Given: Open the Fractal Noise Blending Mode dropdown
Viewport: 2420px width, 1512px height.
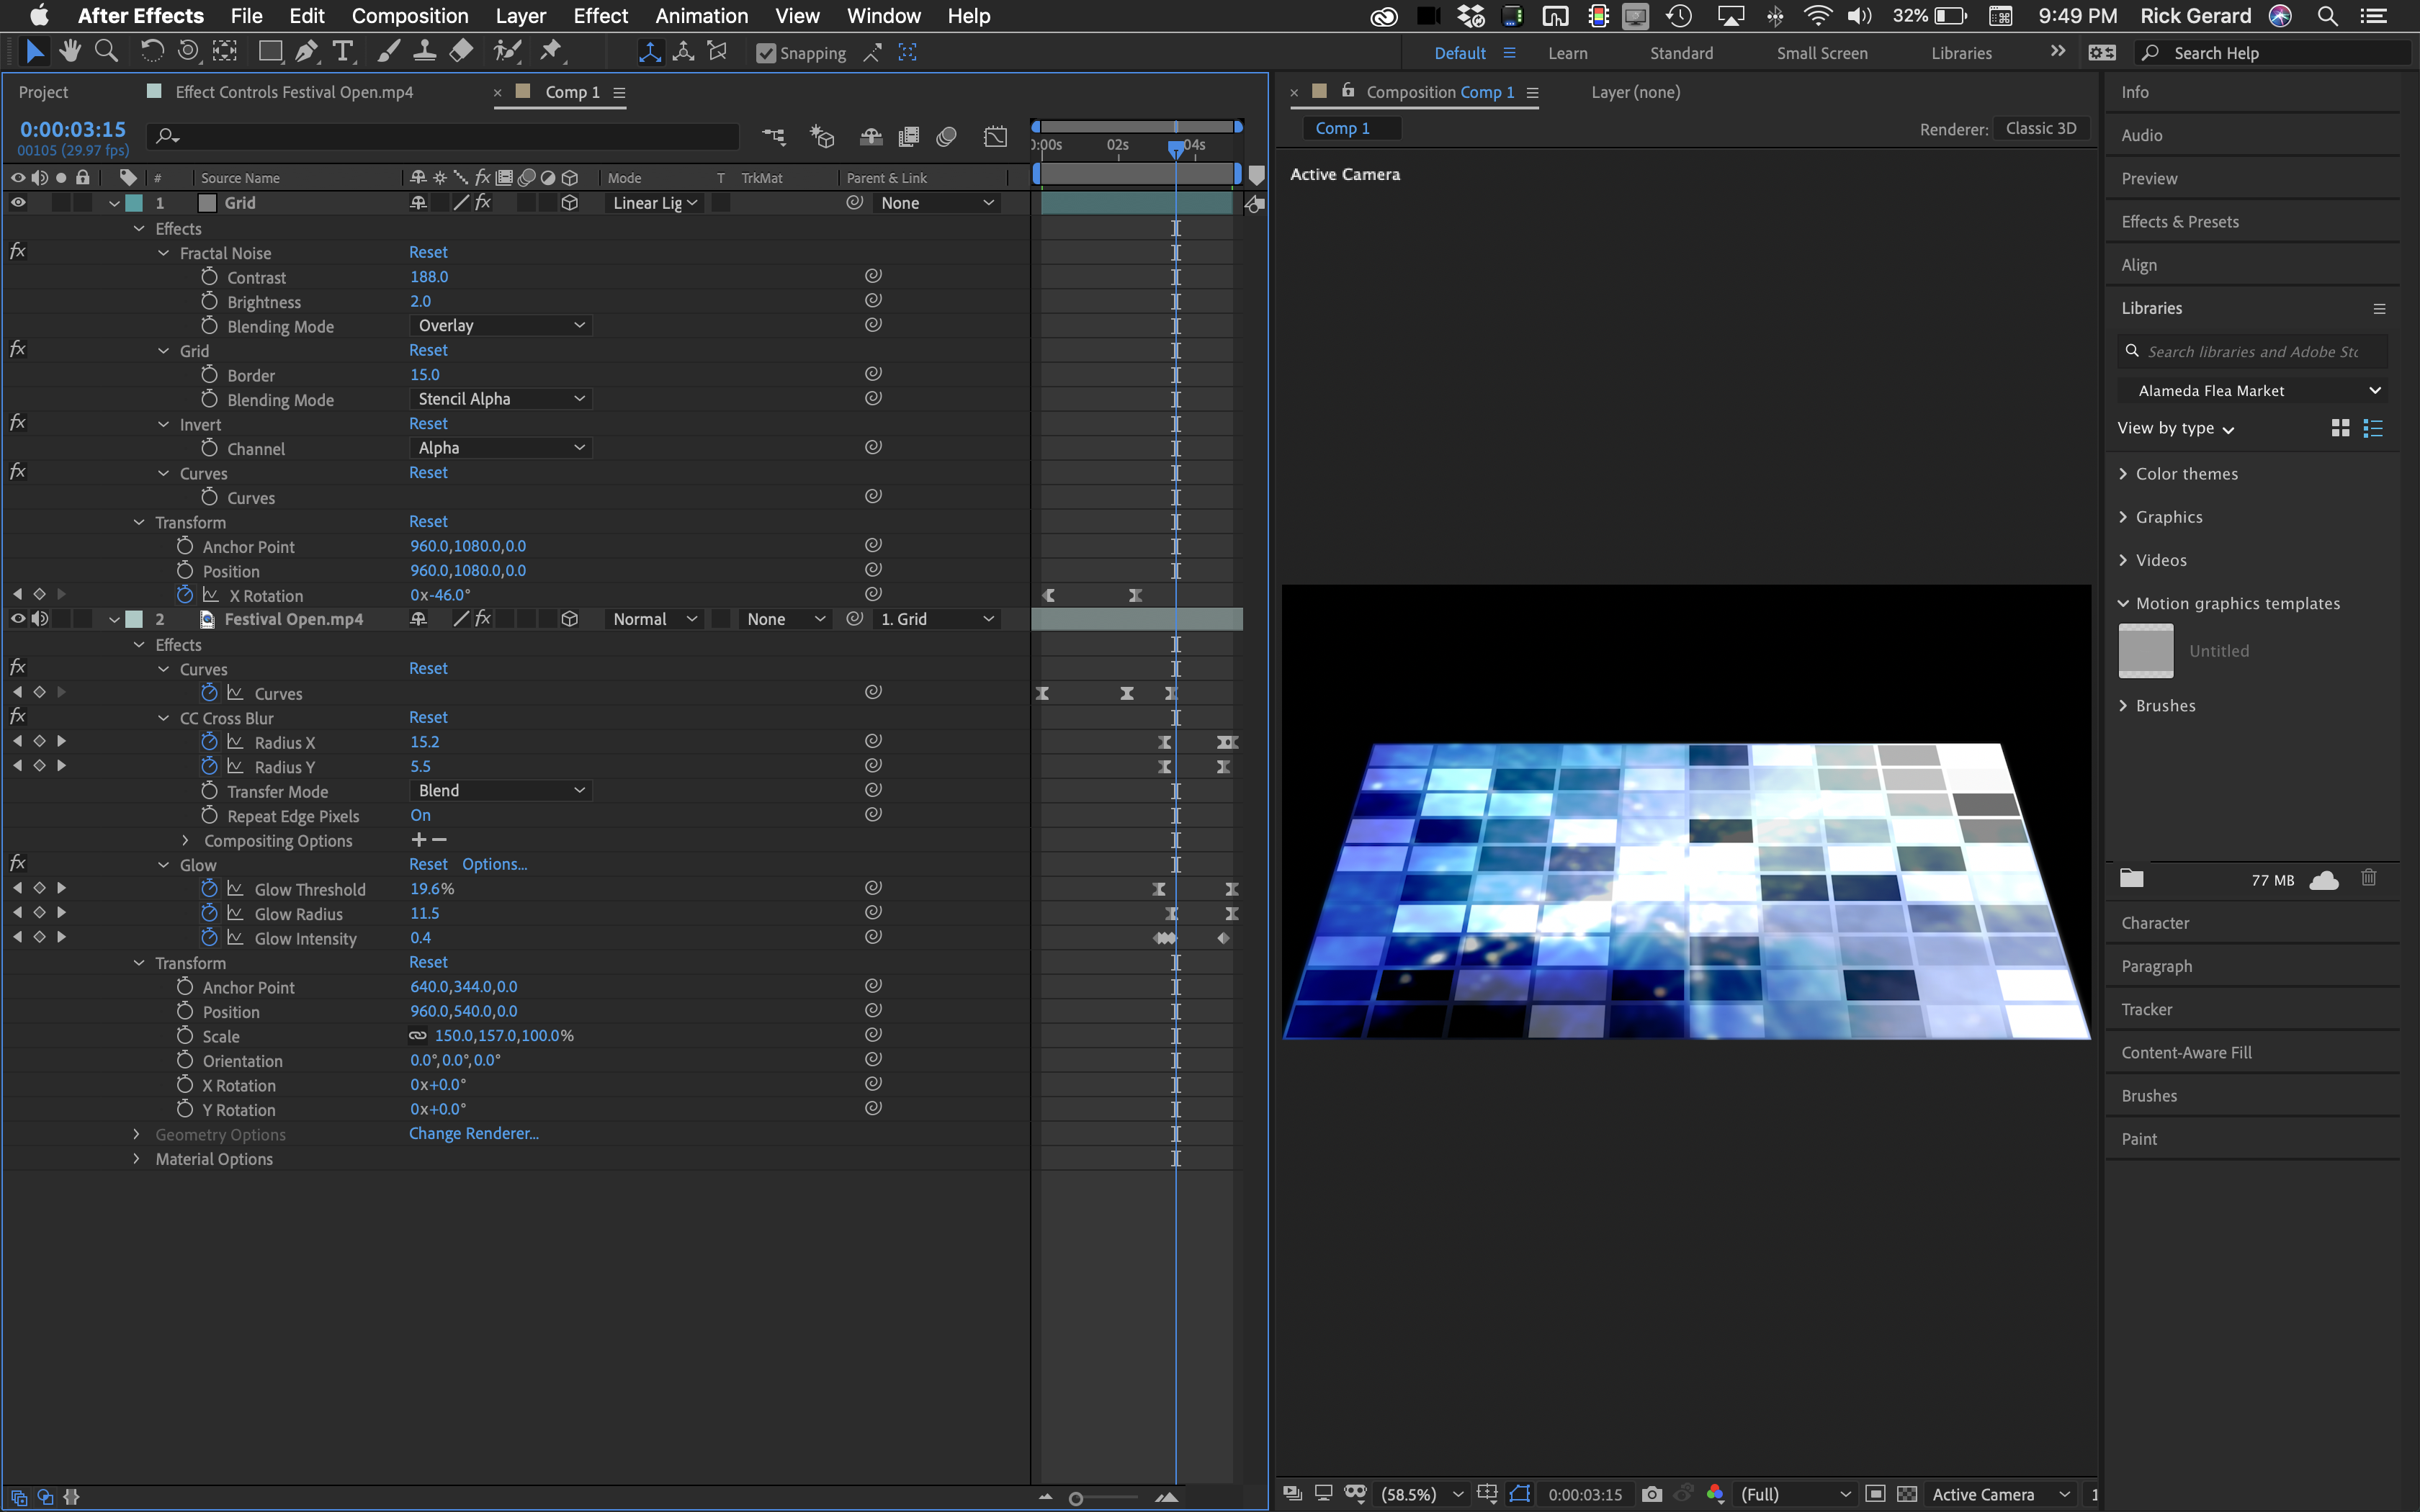Looking at the screenshot, I should coord(500,325).
